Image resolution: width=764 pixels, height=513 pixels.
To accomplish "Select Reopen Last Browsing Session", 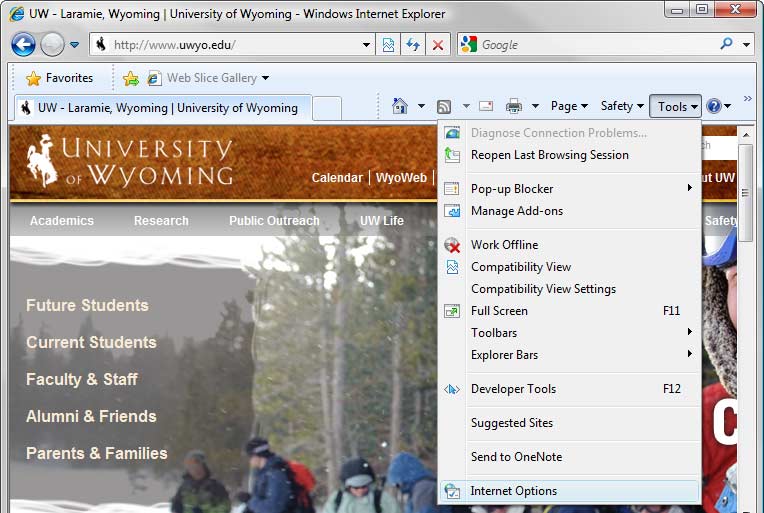I will click(569, 155).
